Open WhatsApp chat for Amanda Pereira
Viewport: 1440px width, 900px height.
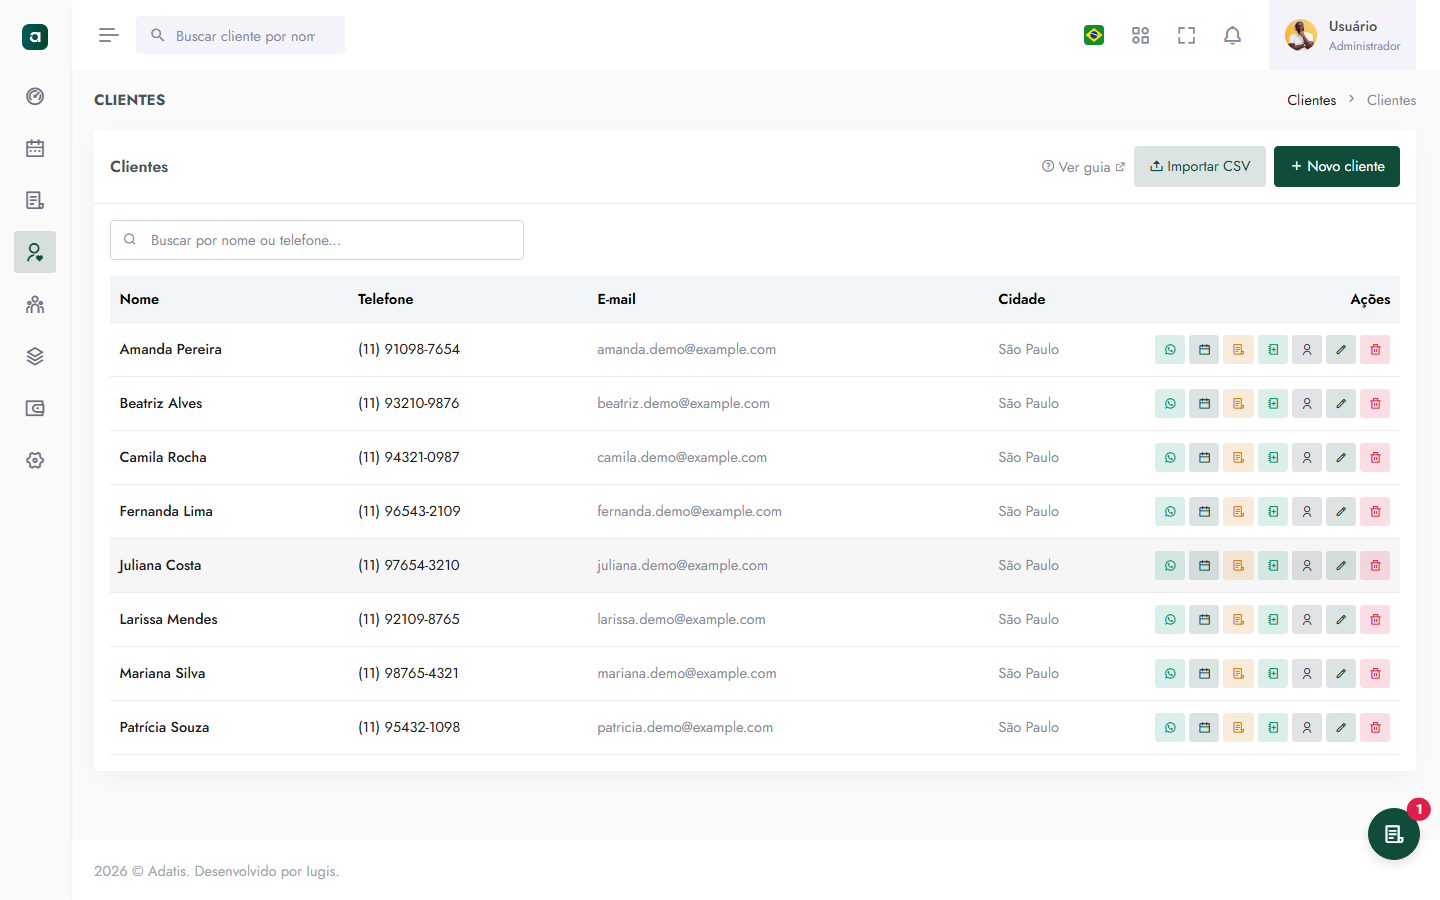[1170, 350]
